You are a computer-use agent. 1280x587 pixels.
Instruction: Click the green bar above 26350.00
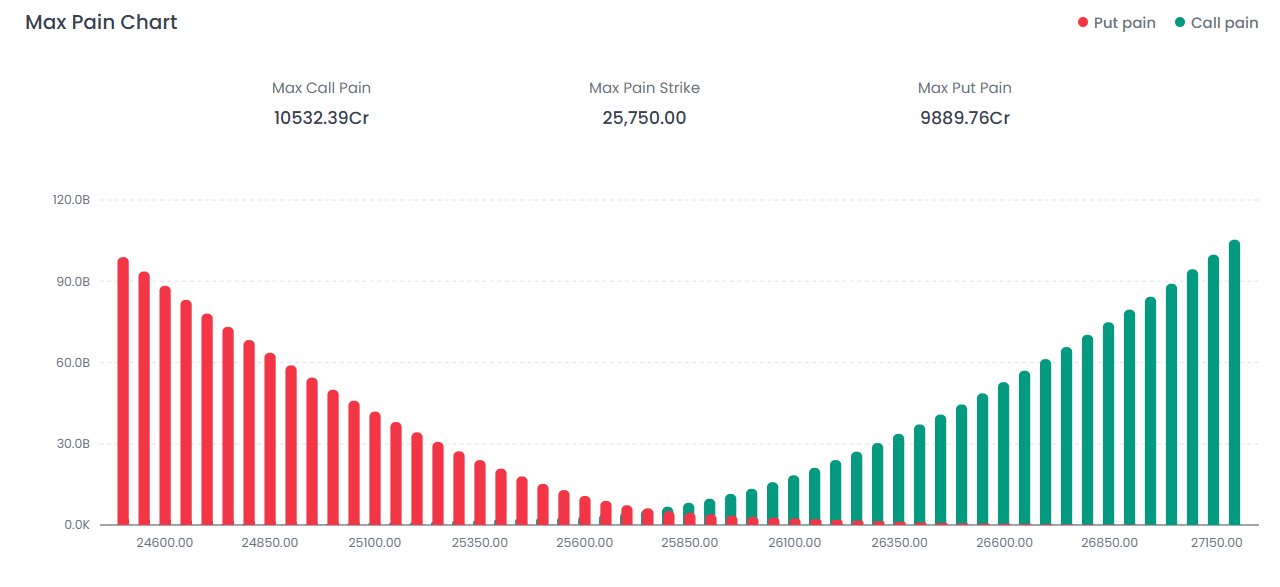point(898,479)
